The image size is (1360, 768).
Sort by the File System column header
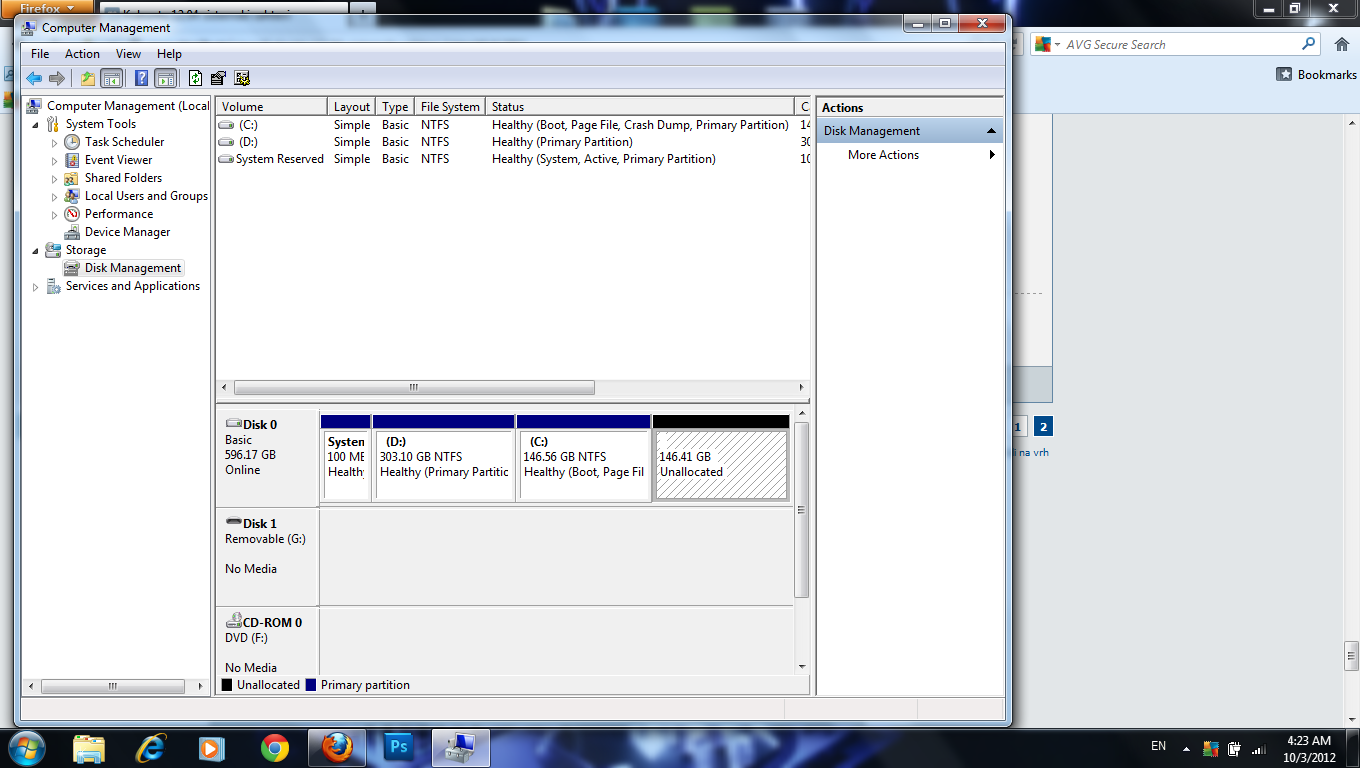tap(450, 107)
